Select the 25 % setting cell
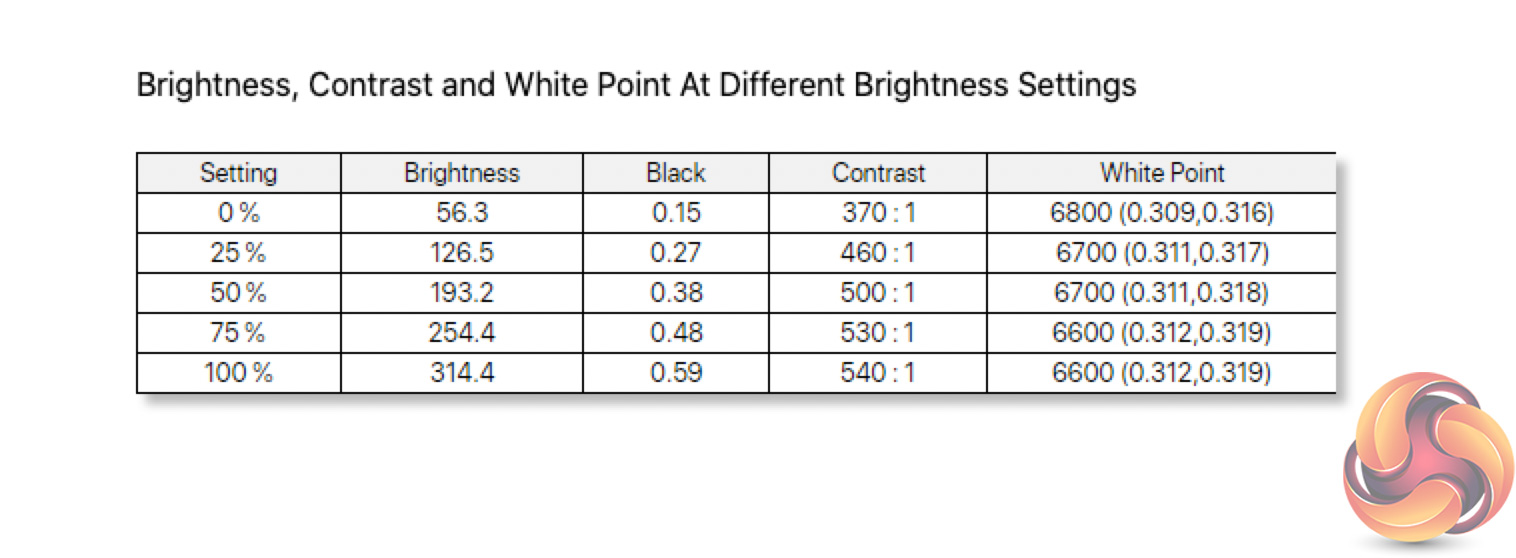Image resolution: width=1516 pixels, height=558 pixels. [x=238, y=253]
